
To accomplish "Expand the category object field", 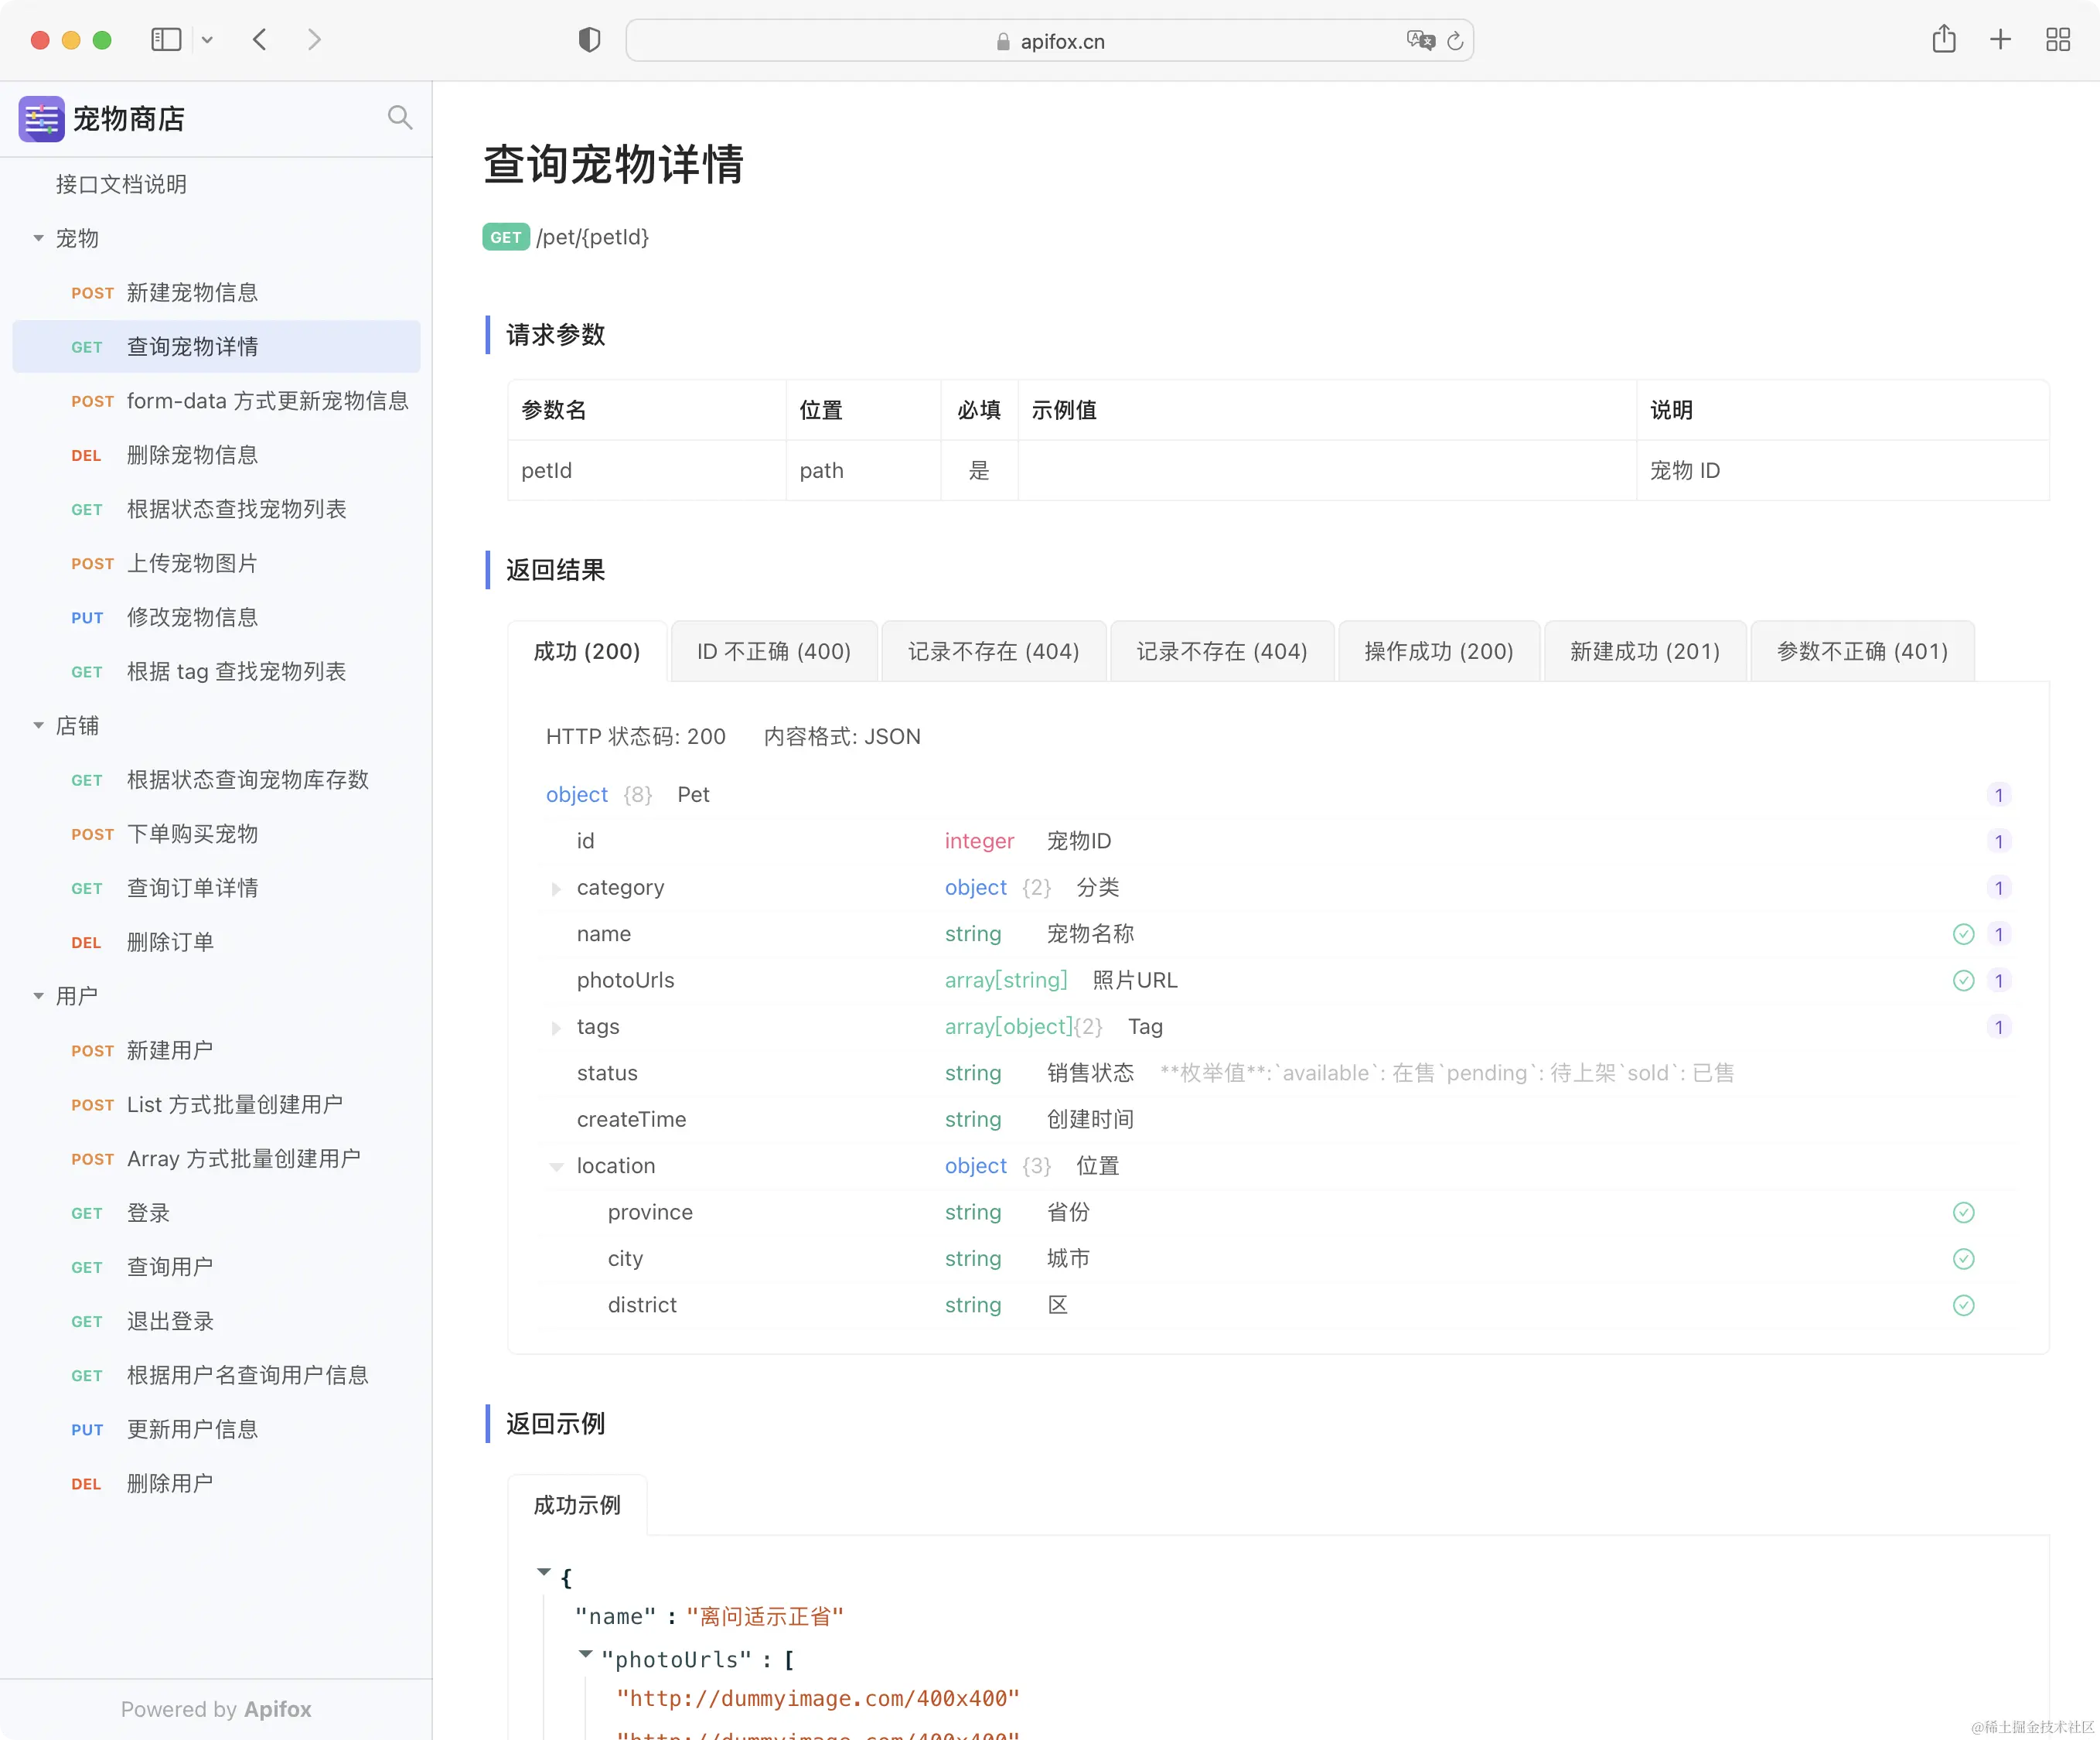I will [556, 888].
